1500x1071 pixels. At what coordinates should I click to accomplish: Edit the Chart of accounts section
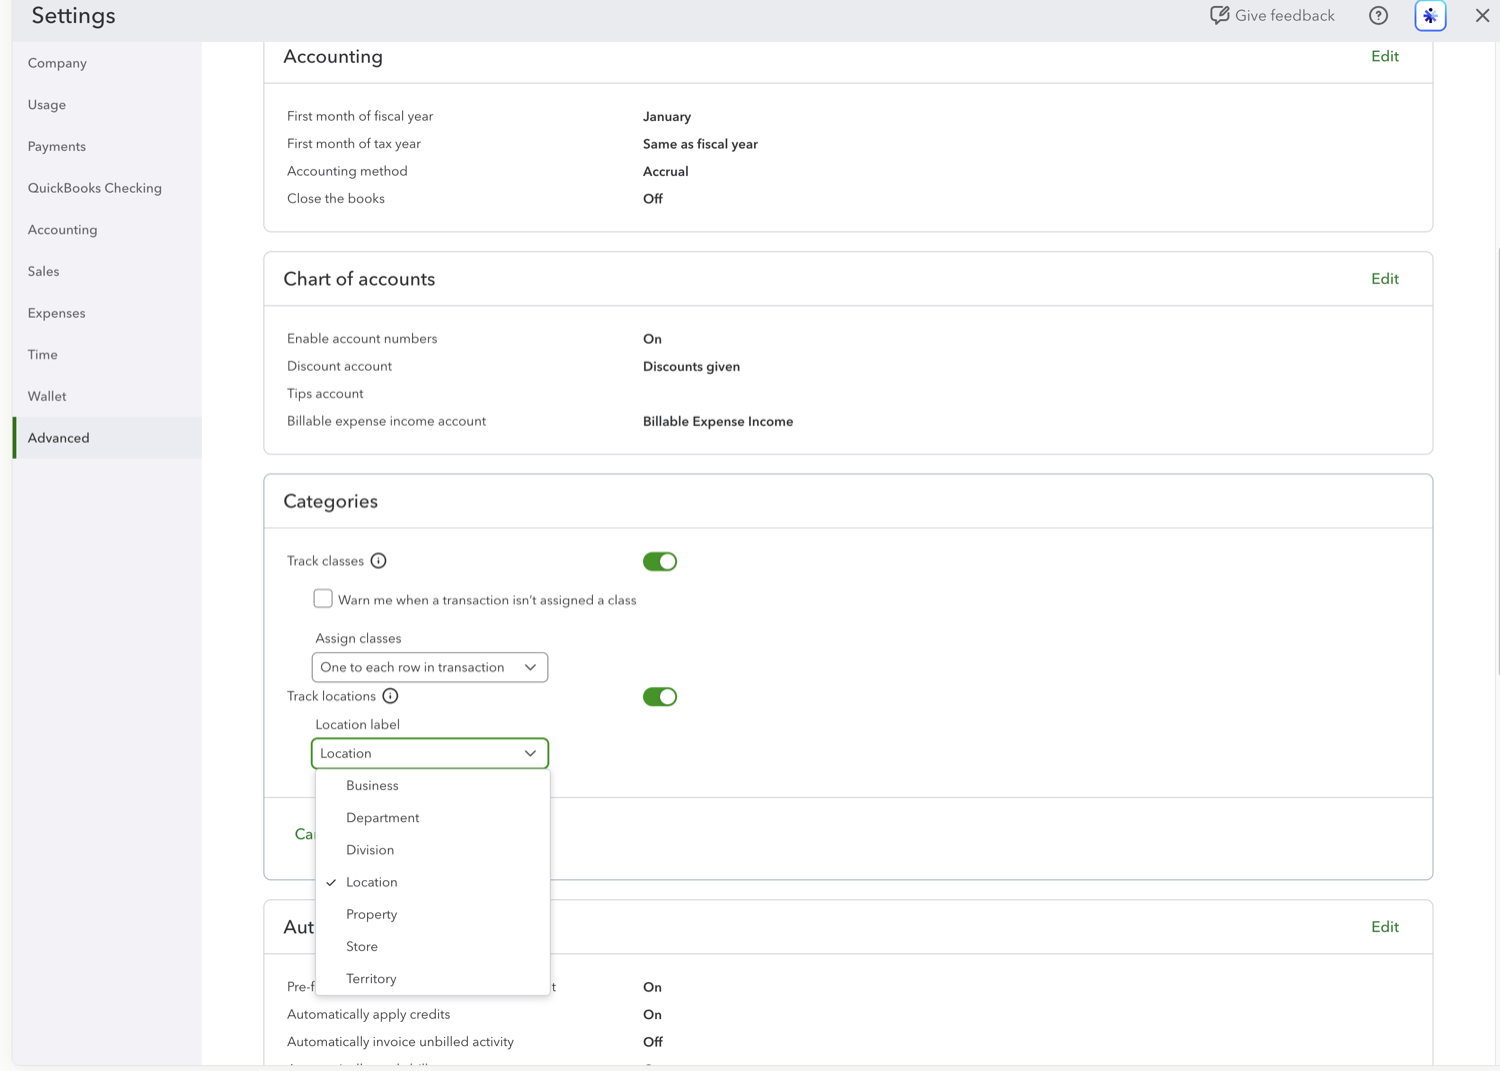click(x=1384, y=279)
